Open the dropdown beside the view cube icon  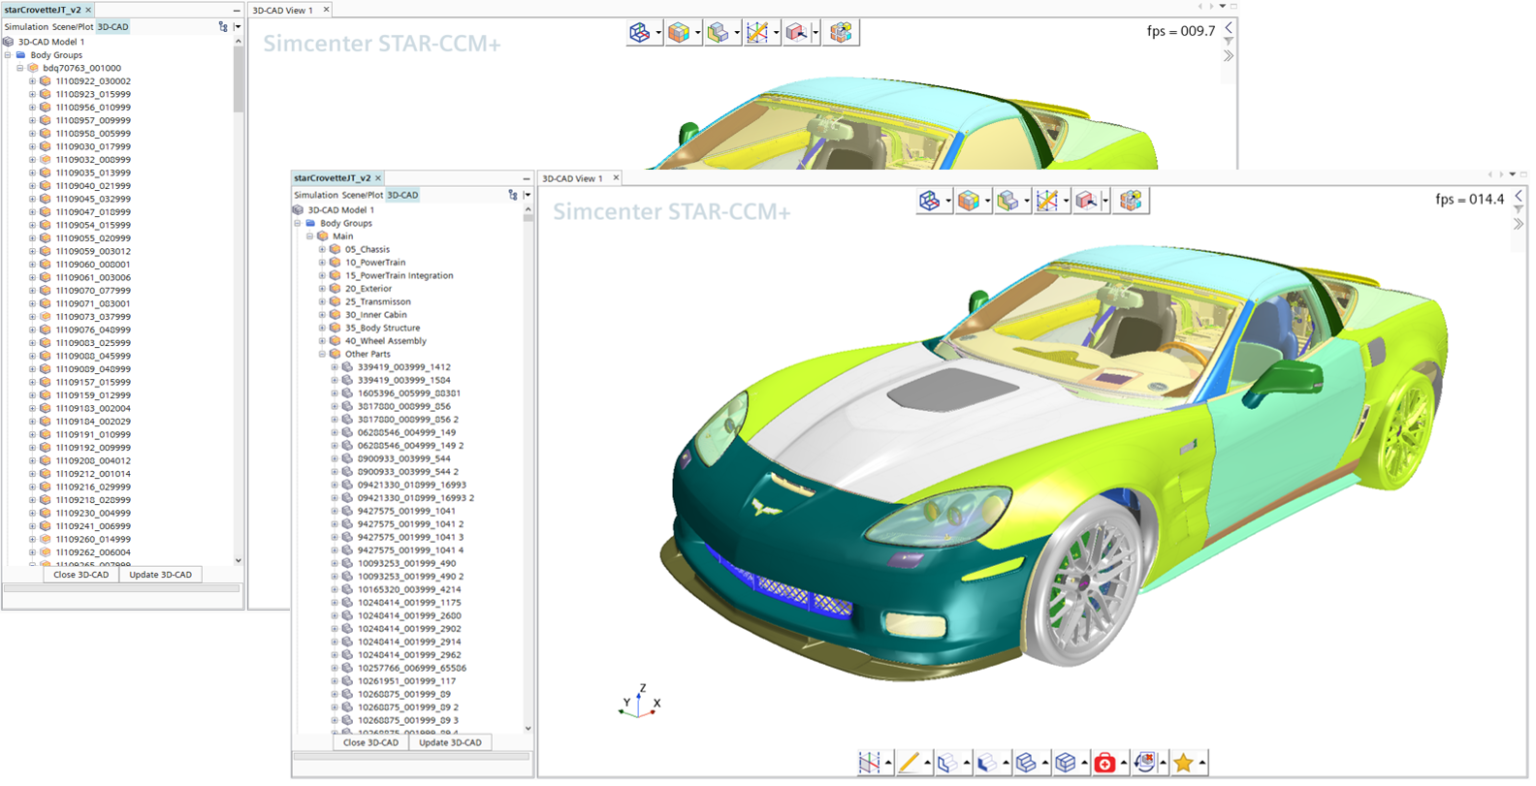coord(948,200)
